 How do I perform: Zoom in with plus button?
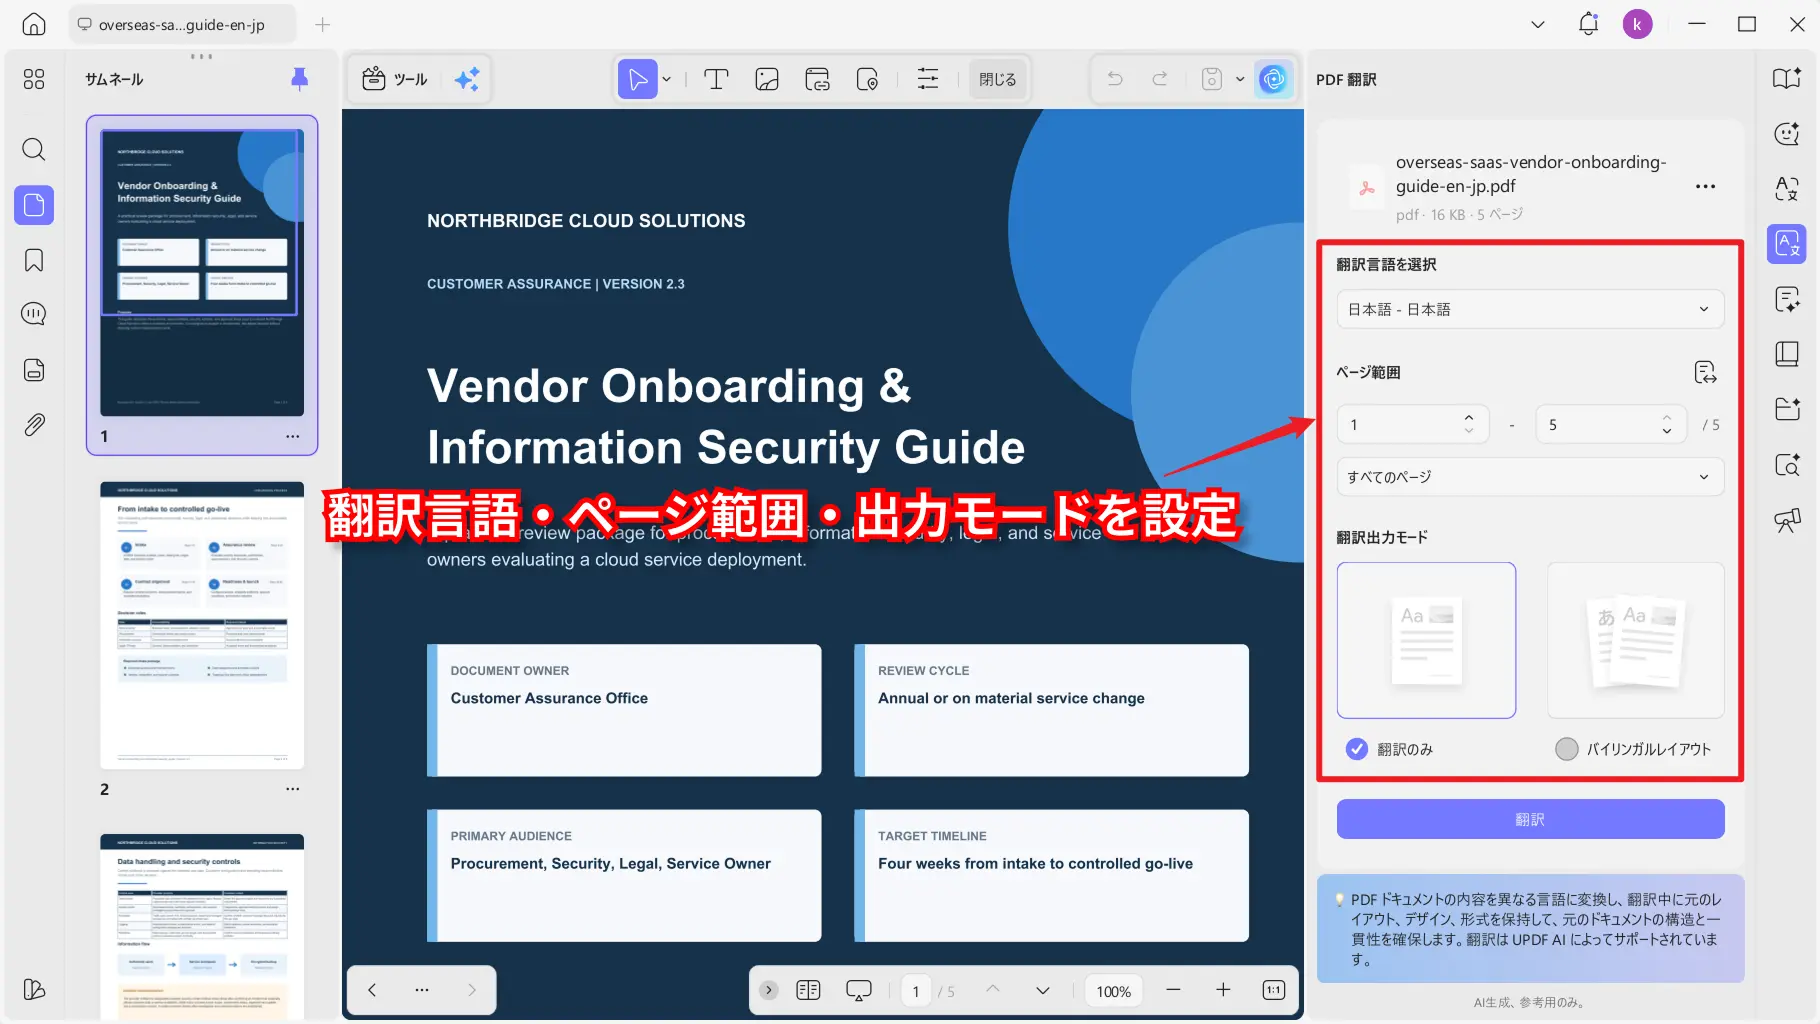coord(1223,990)
